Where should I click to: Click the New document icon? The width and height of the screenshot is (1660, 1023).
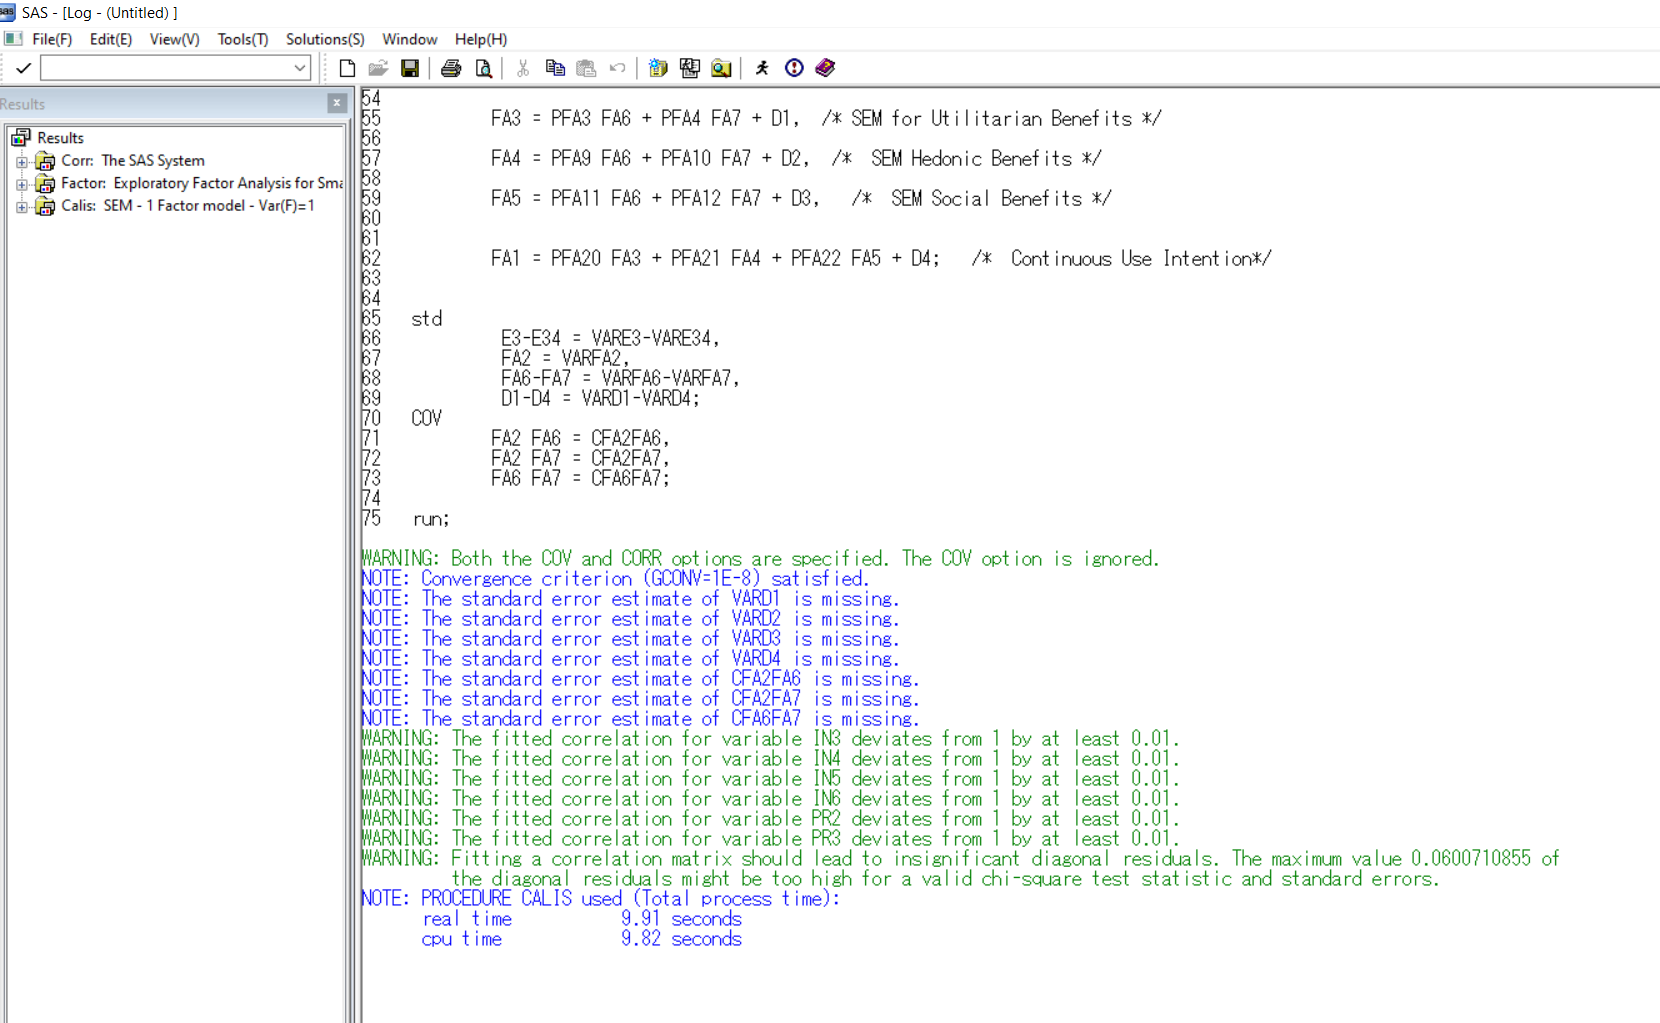tap(347, 68)
